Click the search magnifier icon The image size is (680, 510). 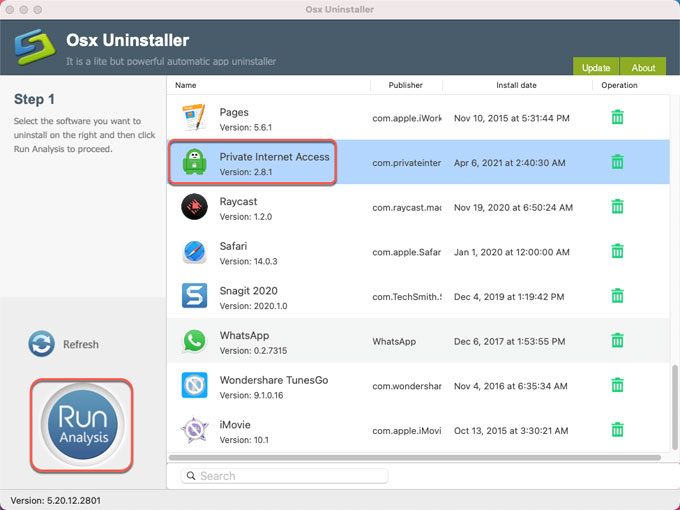(191, 476)
